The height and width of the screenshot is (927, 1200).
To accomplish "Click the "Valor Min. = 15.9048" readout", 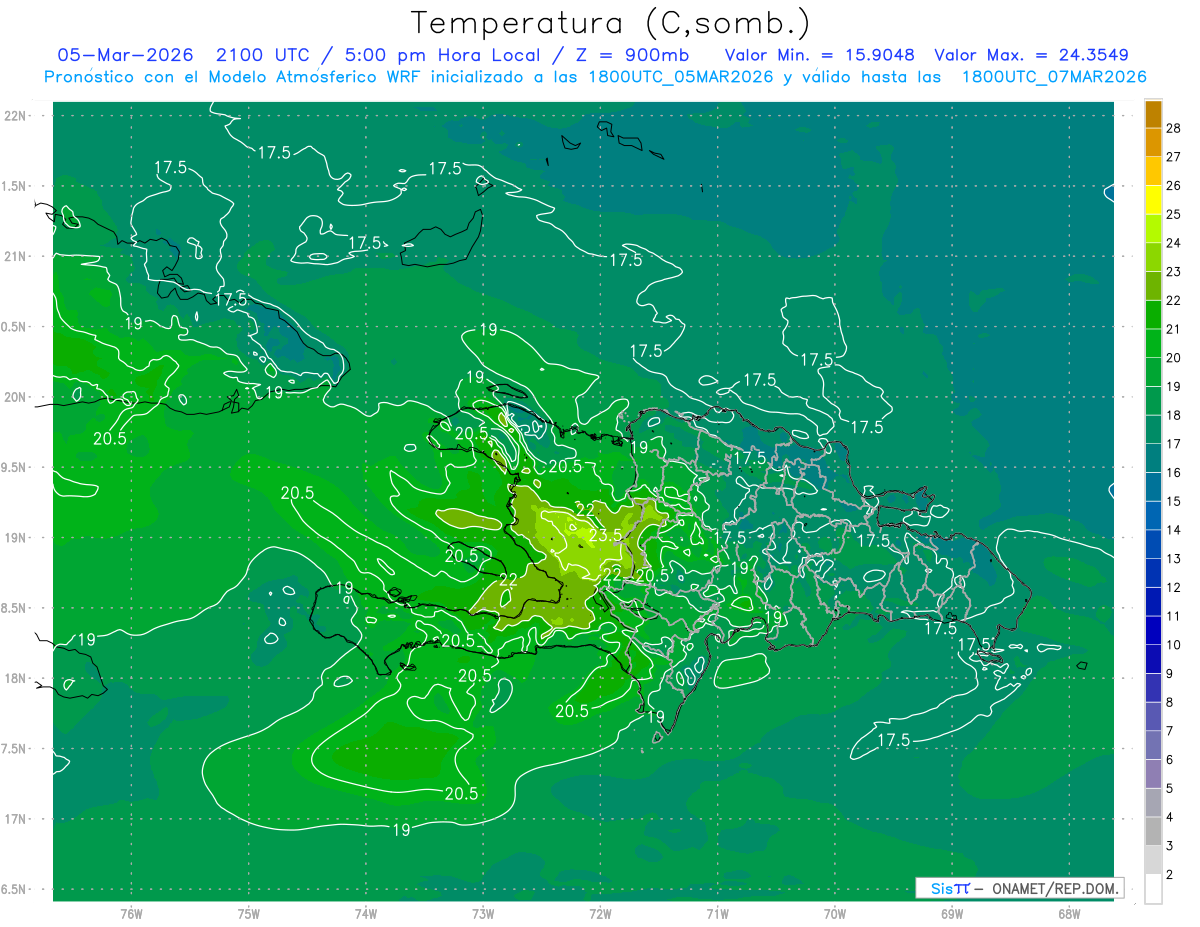I will pyautogui.click(x=819, y=55).
